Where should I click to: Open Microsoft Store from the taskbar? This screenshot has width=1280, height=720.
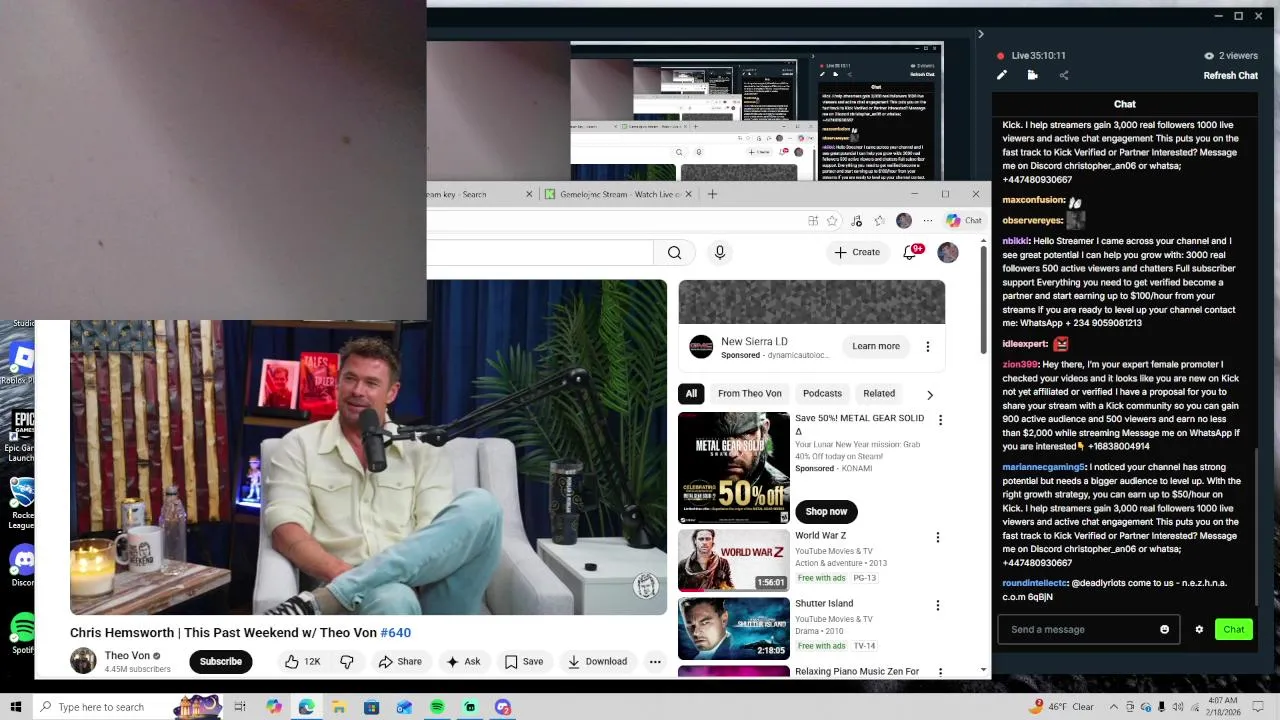tap(371, 707)
